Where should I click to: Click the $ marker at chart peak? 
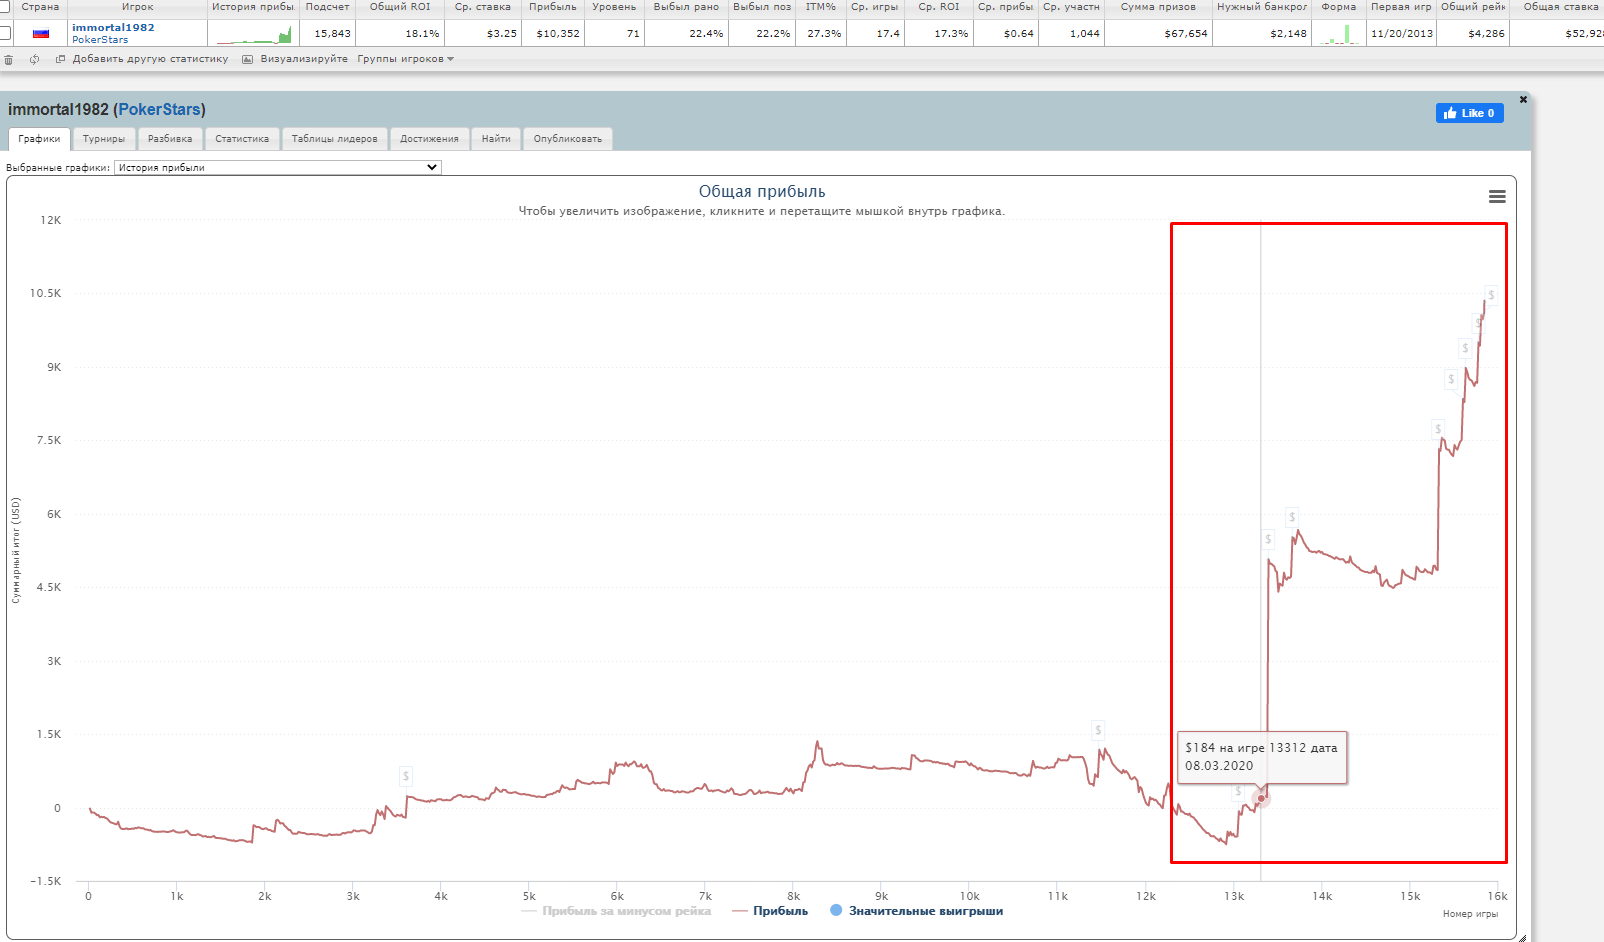click(1490, 295)
